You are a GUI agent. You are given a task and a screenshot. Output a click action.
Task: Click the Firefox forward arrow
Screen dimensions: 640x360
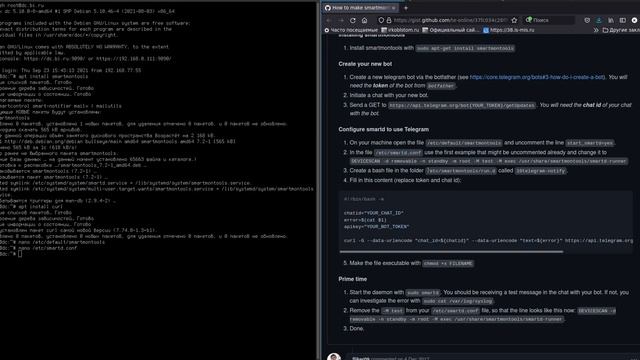[x=341, y=20]
